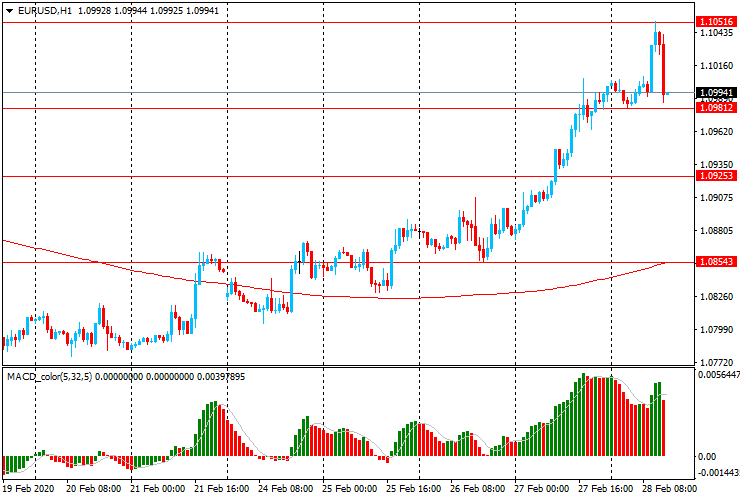
Task: Click the 27 Feb 00:00 time axis label
Action: pos(542,489)
